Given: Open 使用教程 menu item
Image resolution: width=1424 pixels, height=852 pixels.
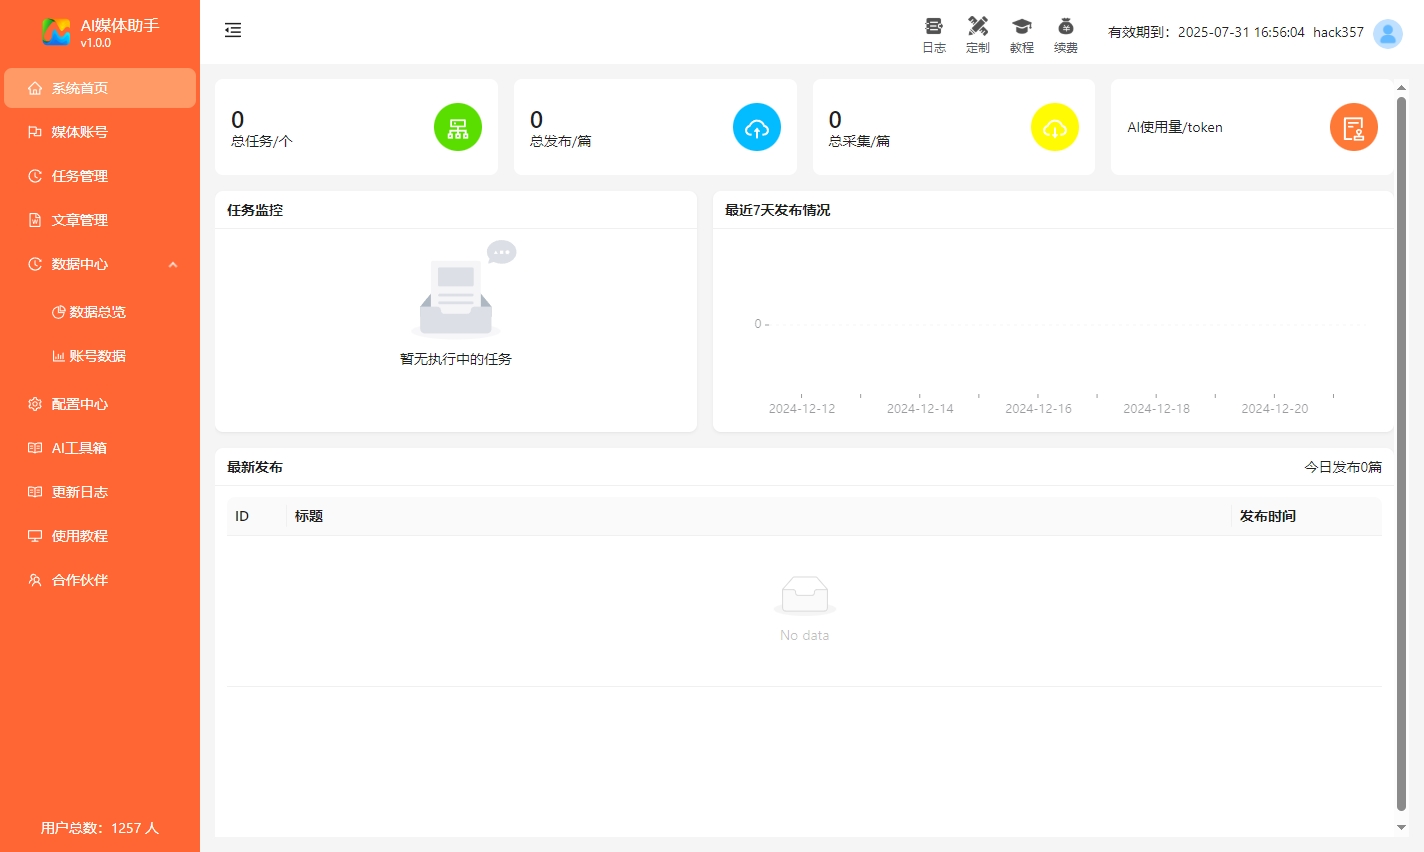Looking at the screenshot, I should (x=100, y=536).
